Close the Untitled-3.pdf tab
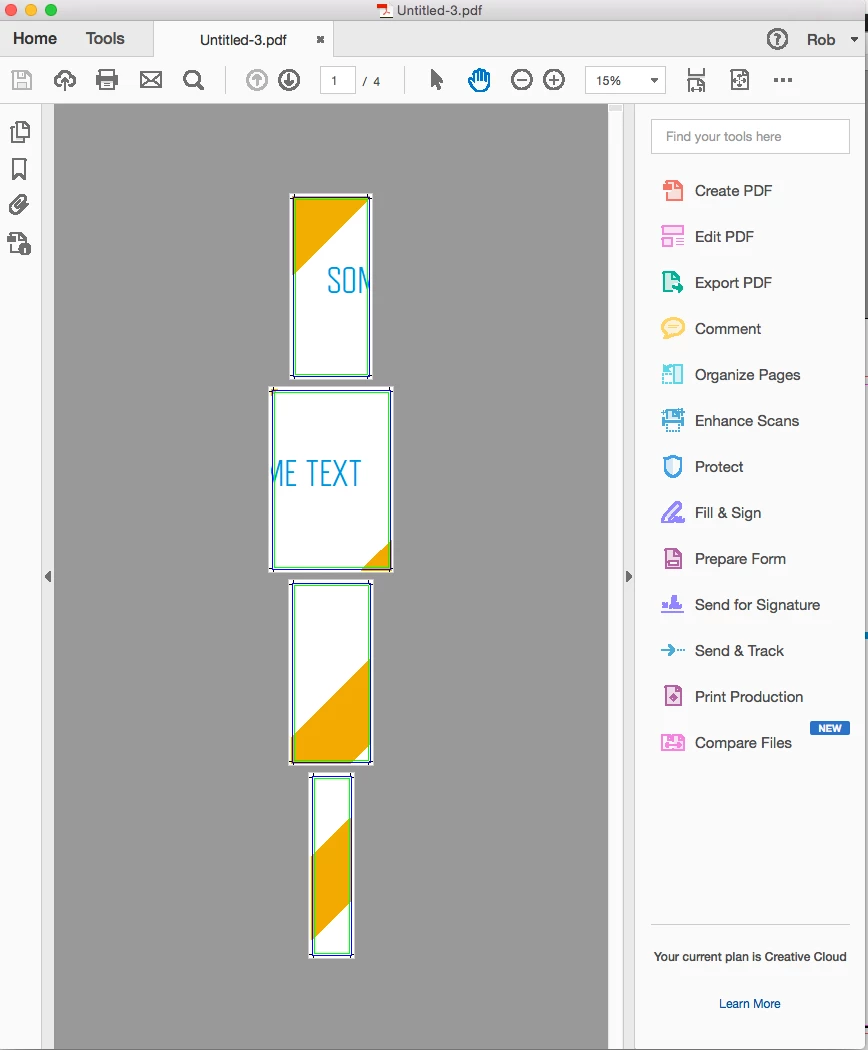Screen dimensions: 868x1050 tap(320, 40)
